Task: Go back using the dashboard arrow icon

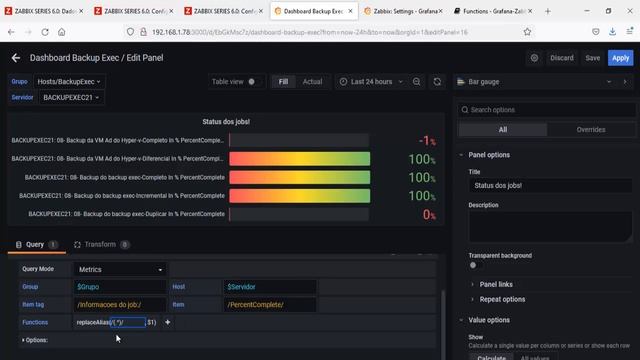Action: coord(16,58)
